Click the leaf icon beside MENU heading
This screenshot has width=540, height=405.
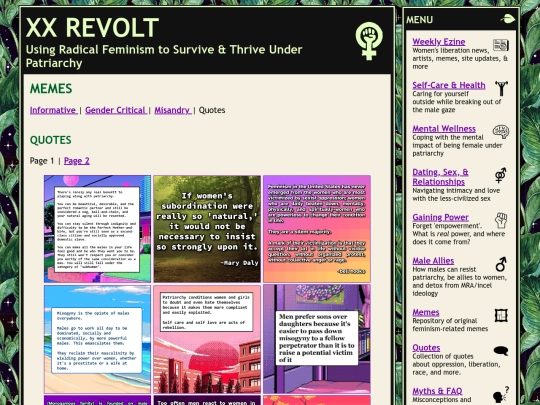[x=508, y=19]
